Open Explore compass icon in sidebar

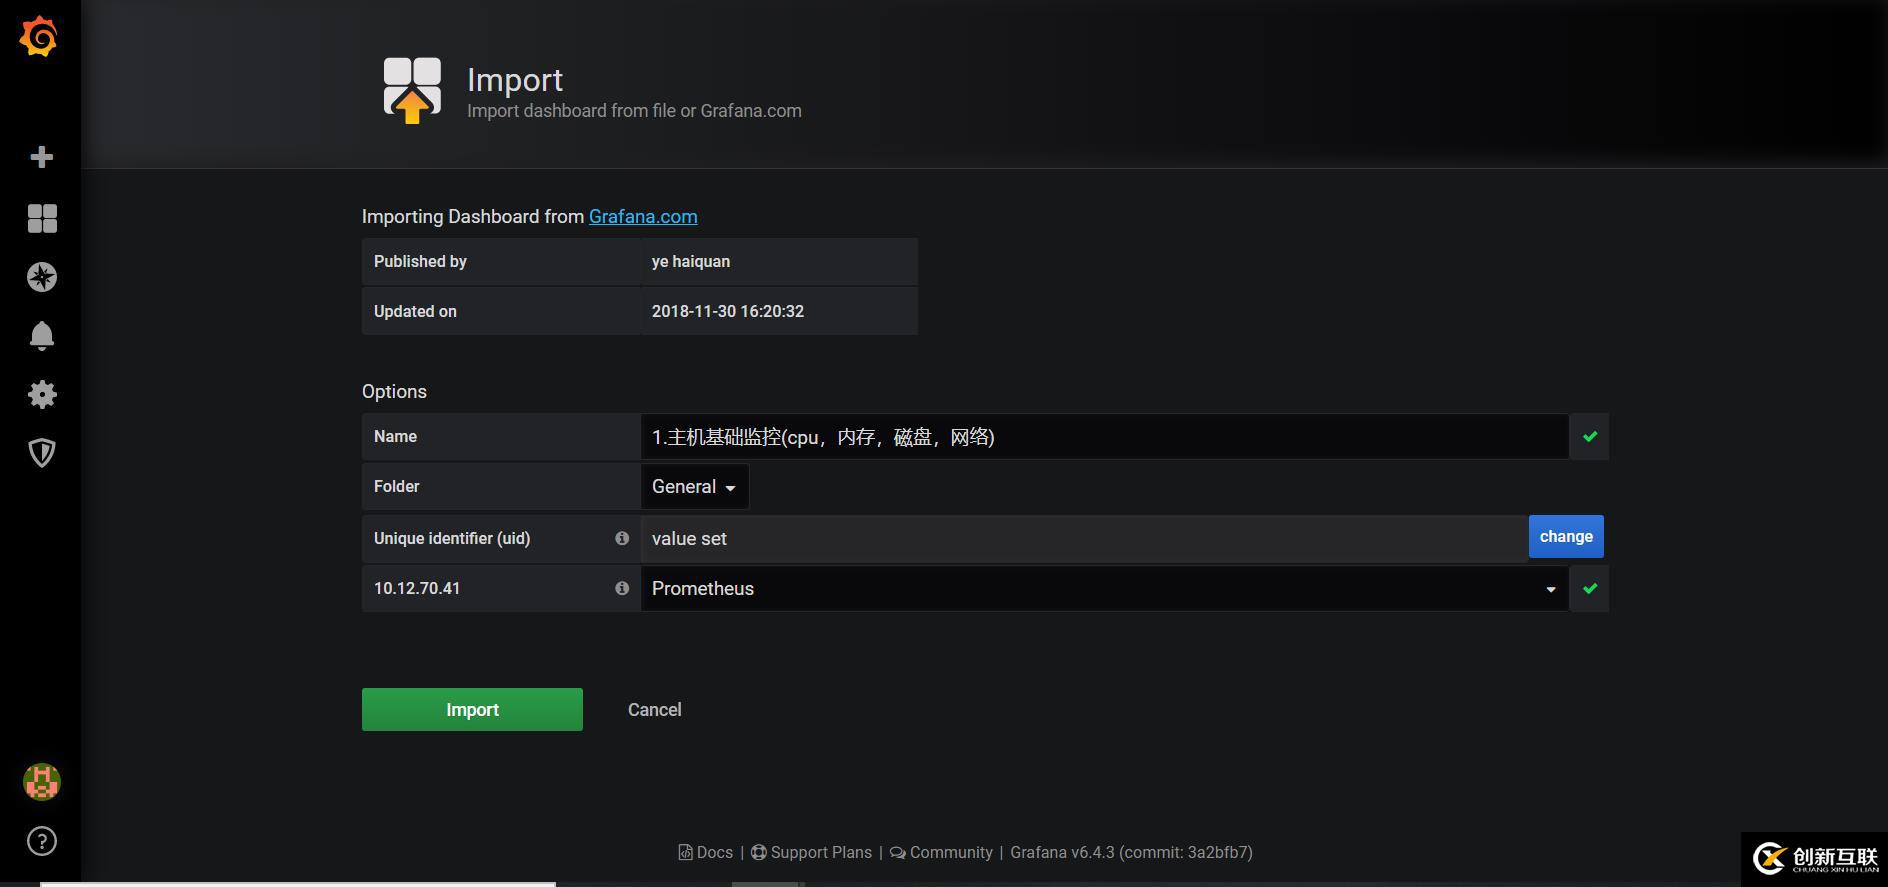click(42, 277)
